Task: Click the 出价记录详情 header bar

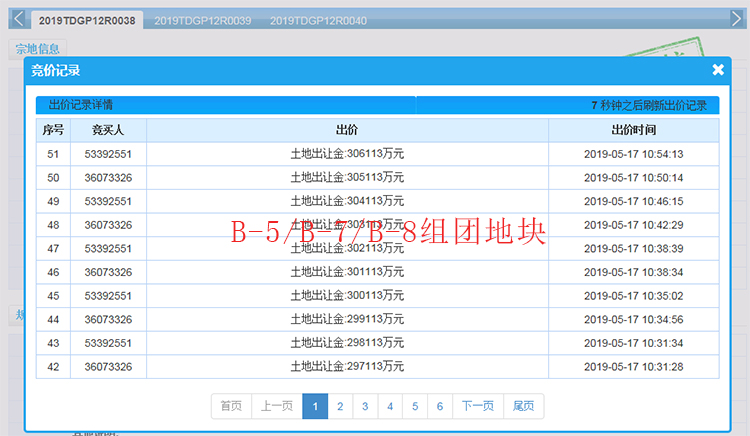Action: [225, 105]
